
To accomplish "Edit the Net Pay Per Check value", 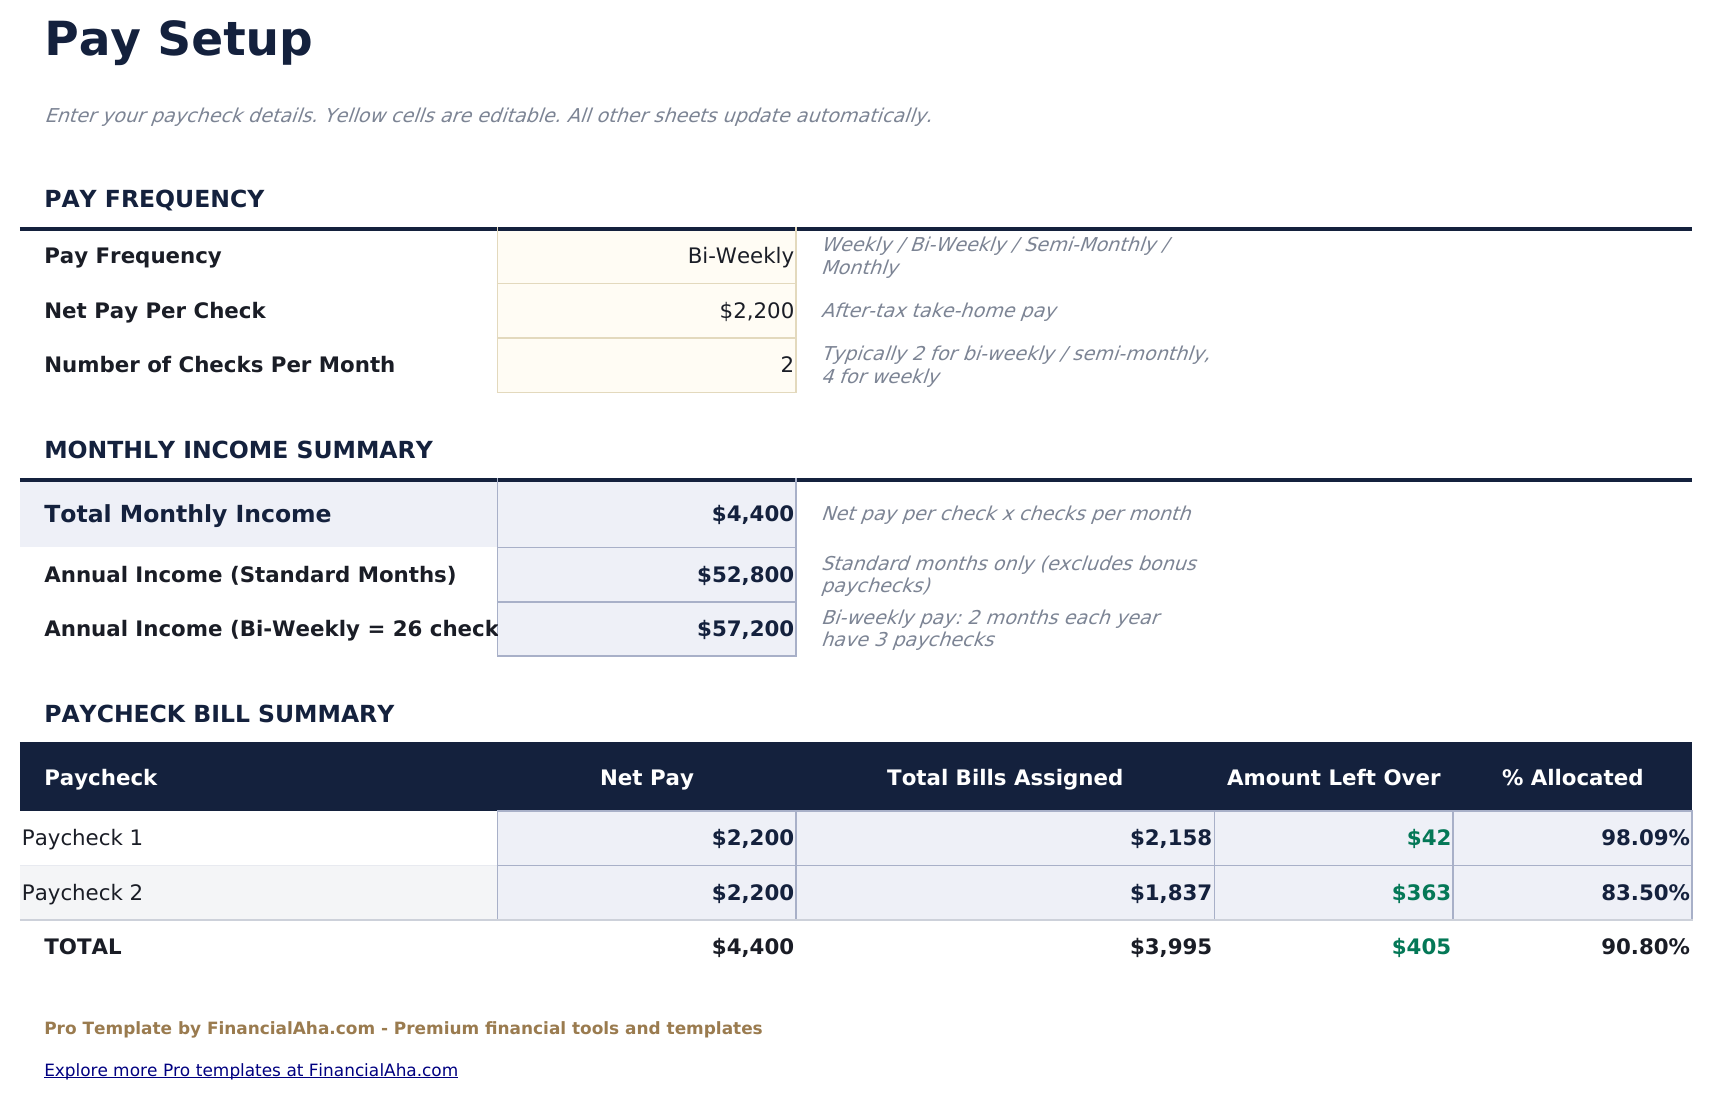I will [x=646, y=310].
